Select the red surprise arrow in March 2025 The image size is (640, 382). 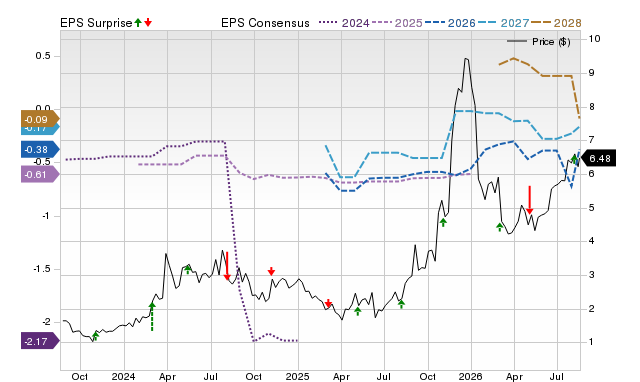(x=328, y=303)
